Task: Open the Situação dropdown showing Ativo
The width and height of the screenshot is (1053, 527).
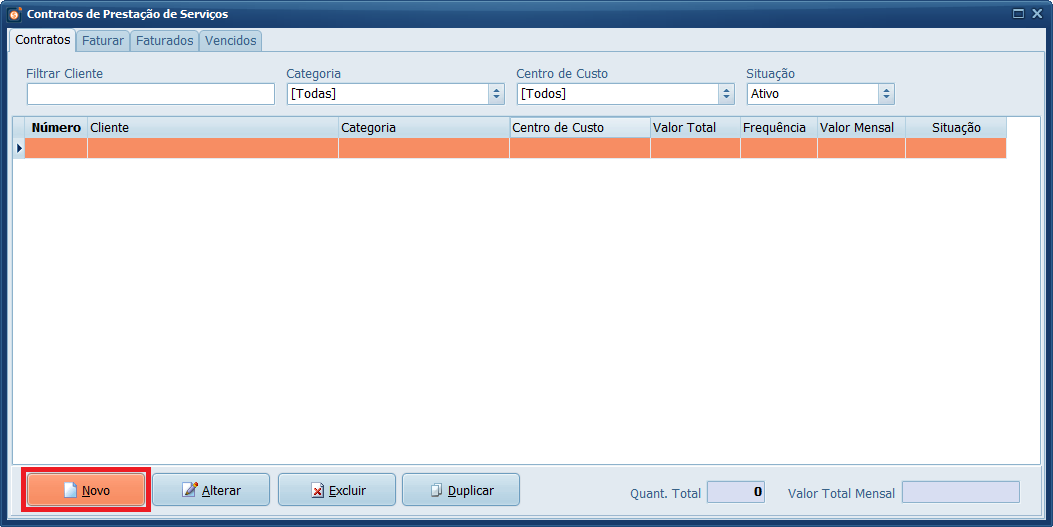Action: pyautogui.click(x=885, y=94)
